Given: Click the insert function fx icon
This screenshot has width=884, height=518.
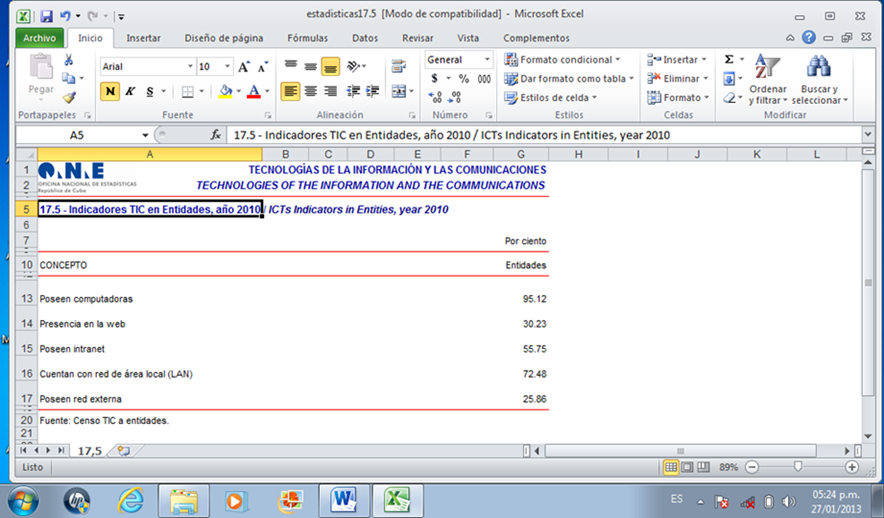Looking at the screenshot, I should 215,135.
